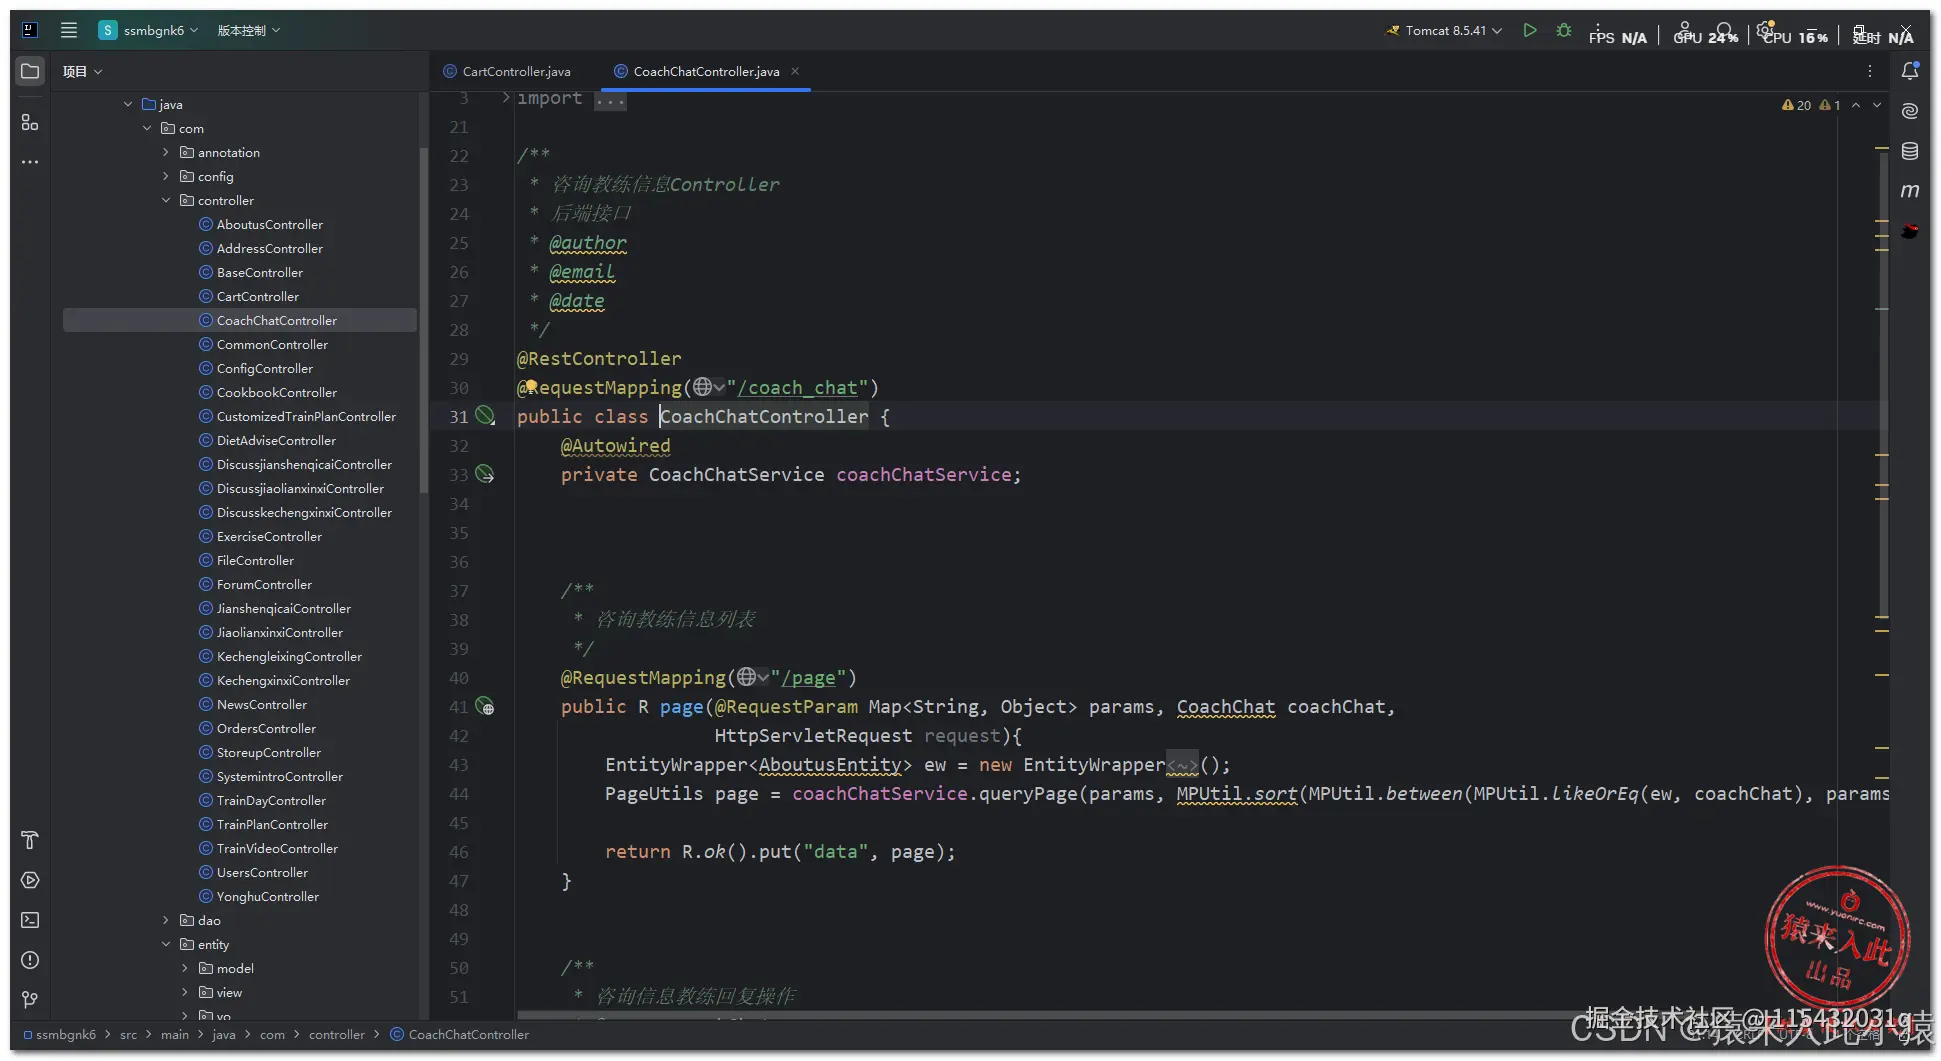This screenshot has height=1061, width=1941.
Task: Collapse the controller package folder
Action: 166,200
